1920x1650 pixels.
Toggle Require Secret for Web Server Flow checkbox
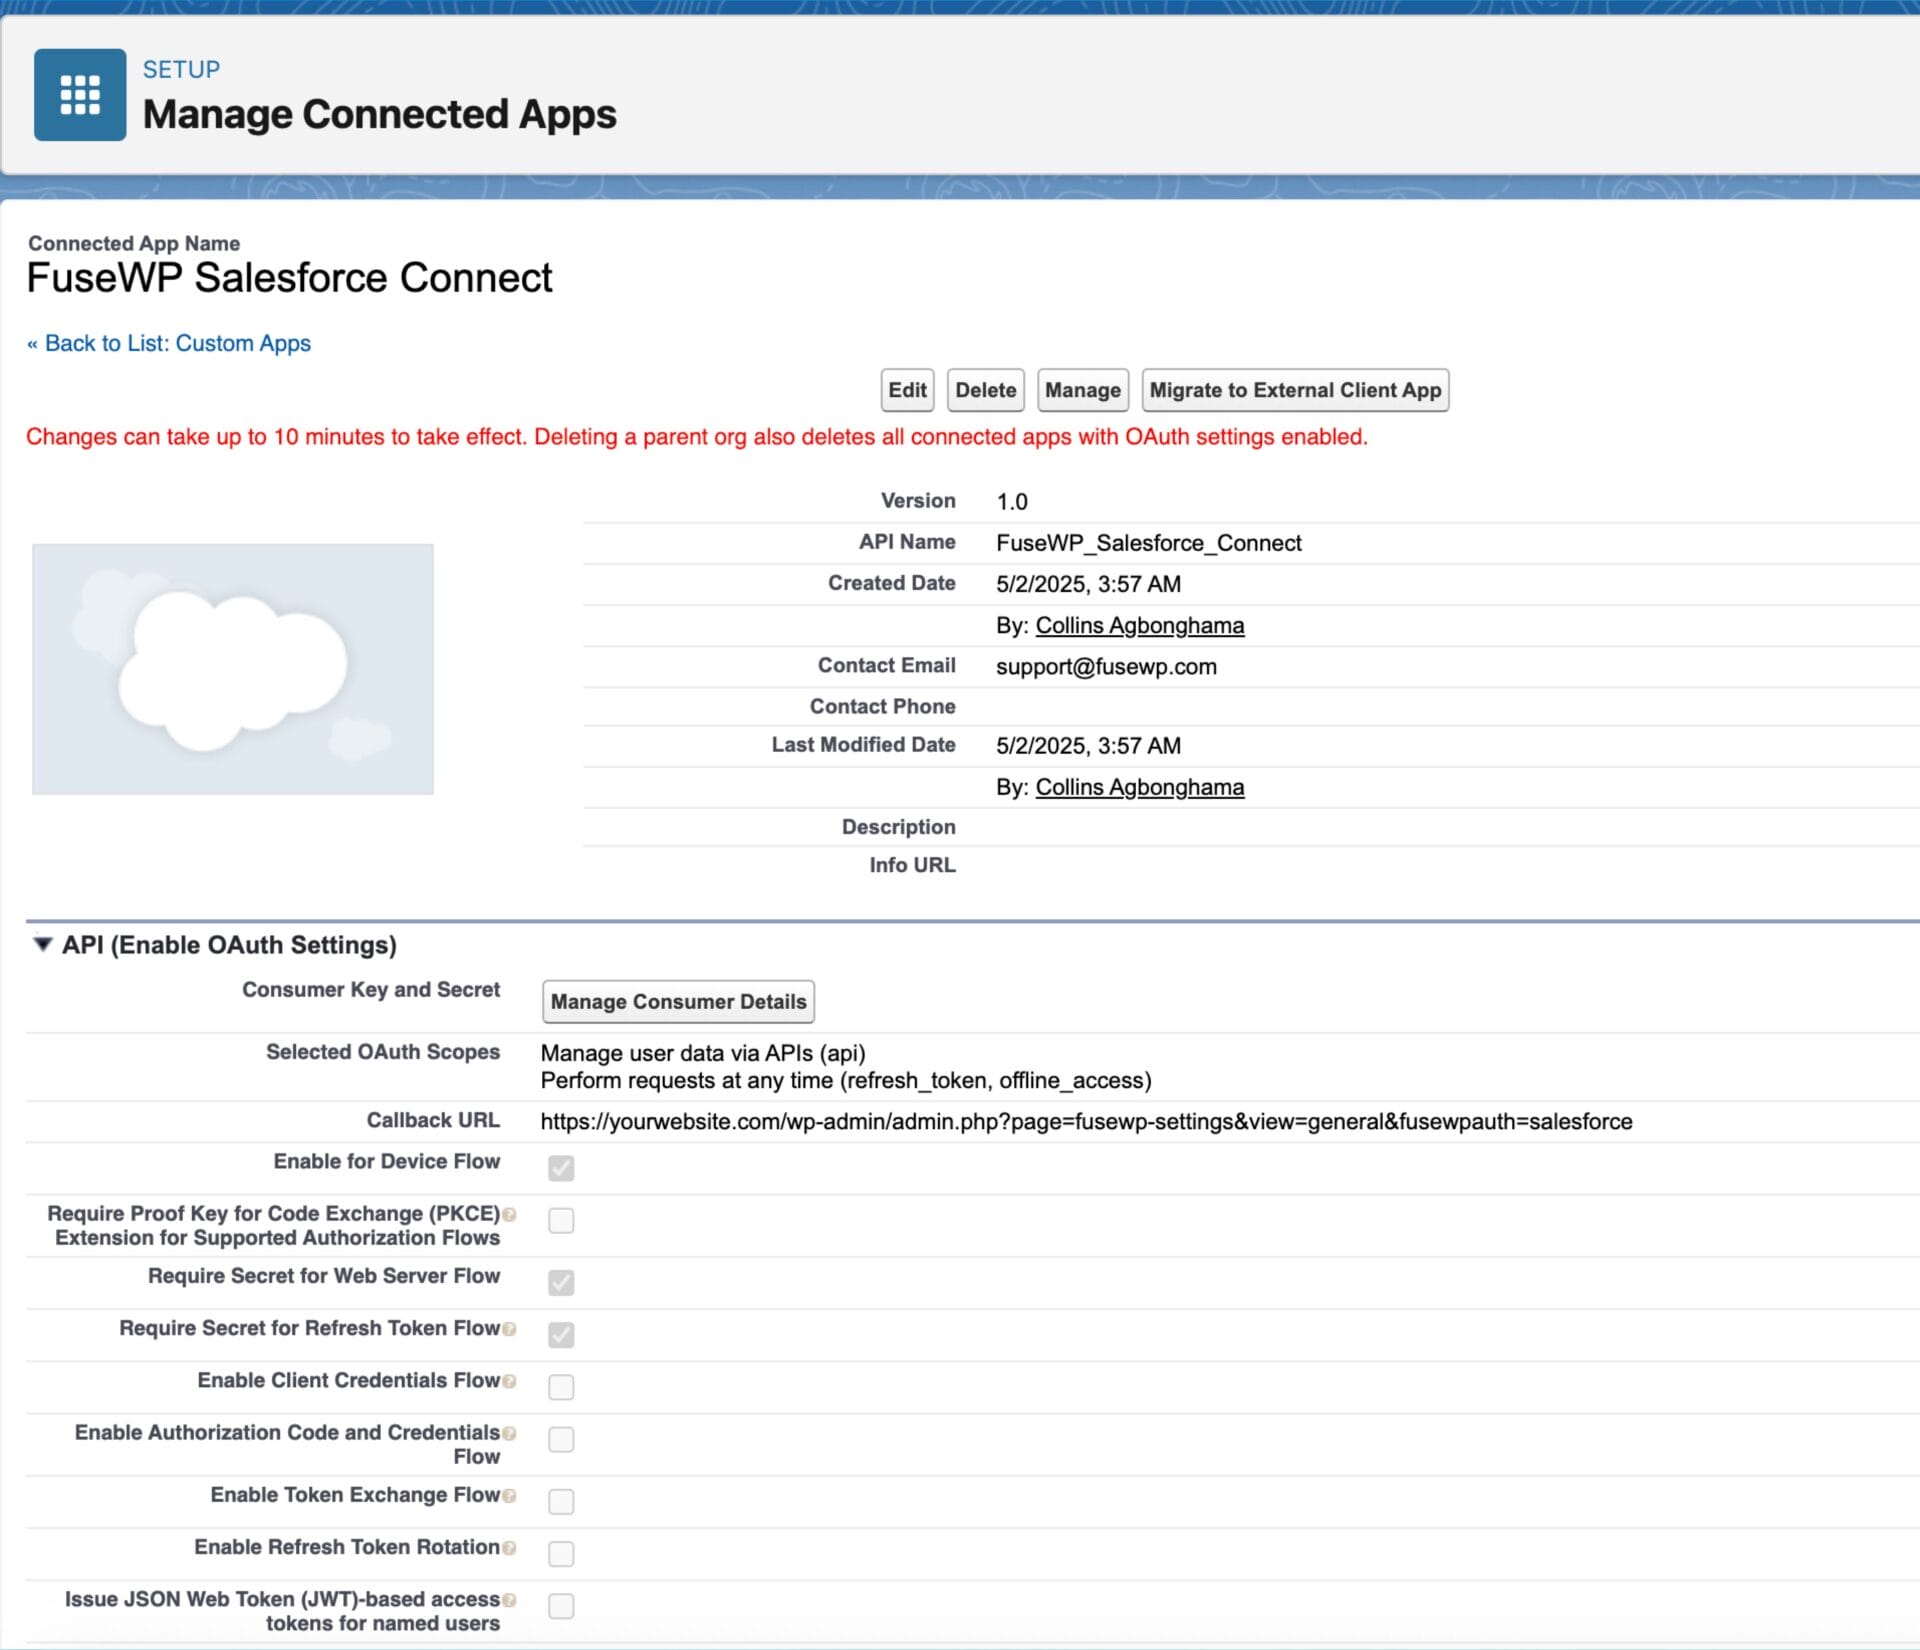[x=561, y=1282]
